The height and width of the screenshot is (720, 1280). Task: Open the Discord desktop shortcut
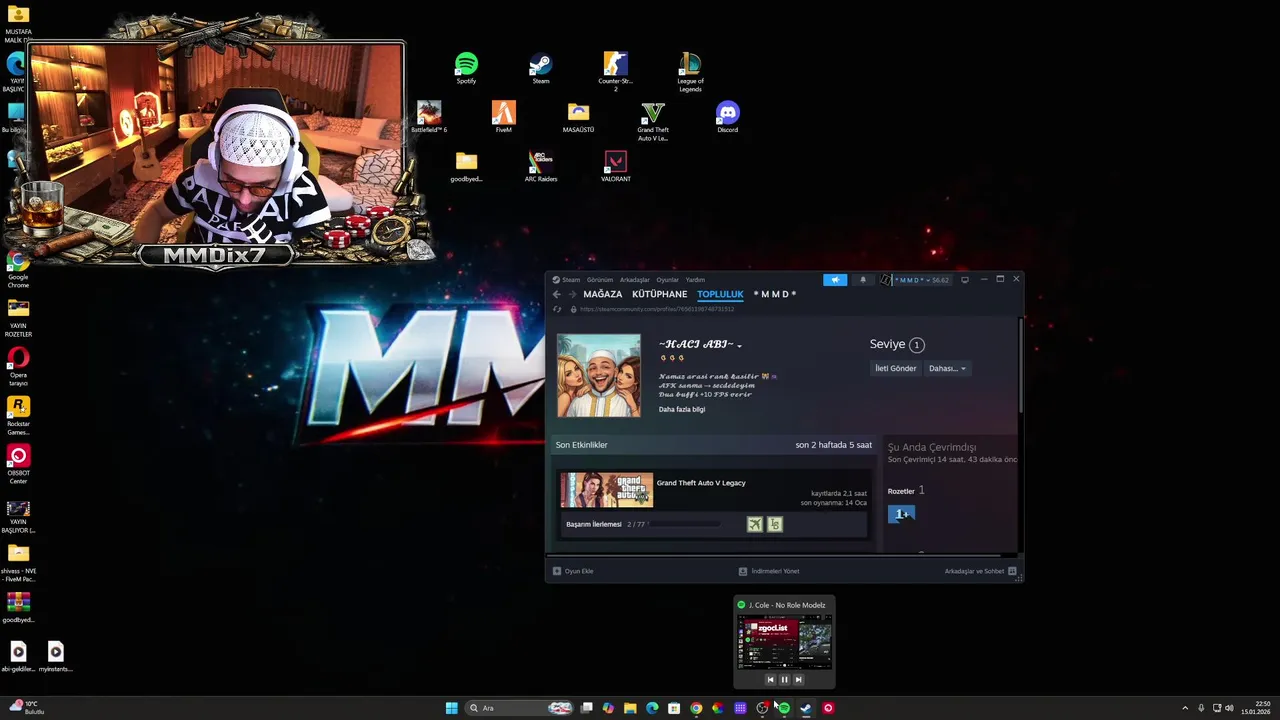pos(727,117)
